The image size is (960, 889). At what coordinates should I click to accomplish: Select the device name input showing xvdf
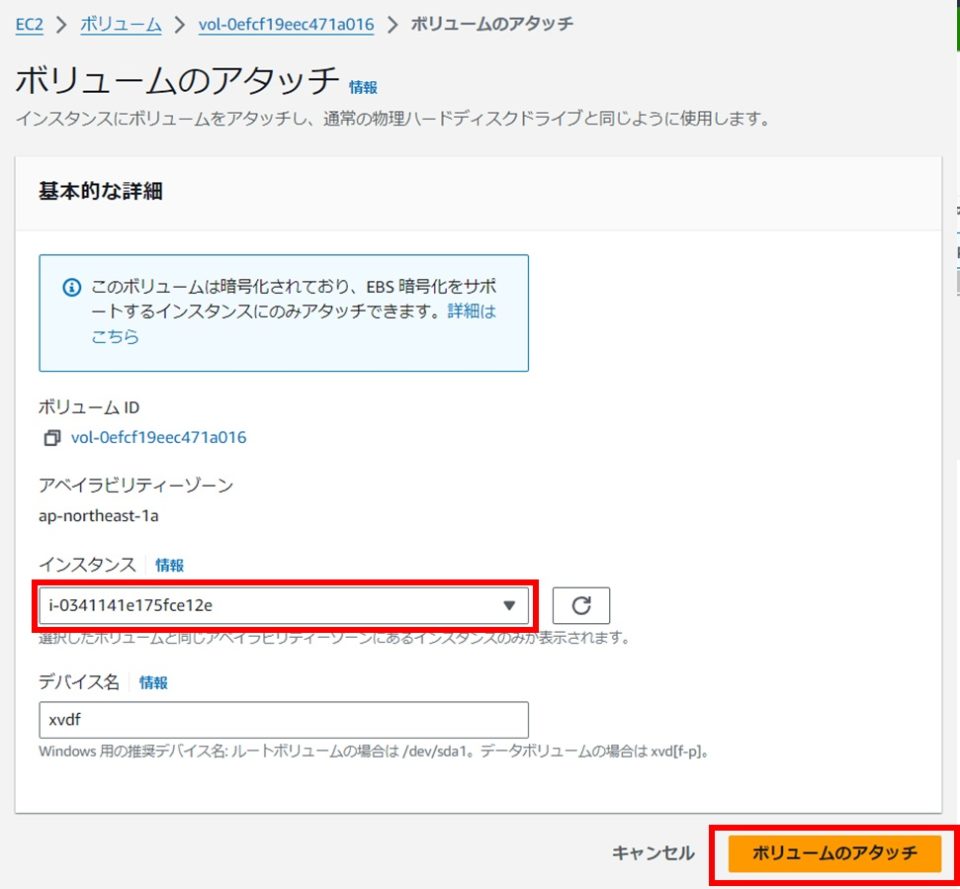283,720
